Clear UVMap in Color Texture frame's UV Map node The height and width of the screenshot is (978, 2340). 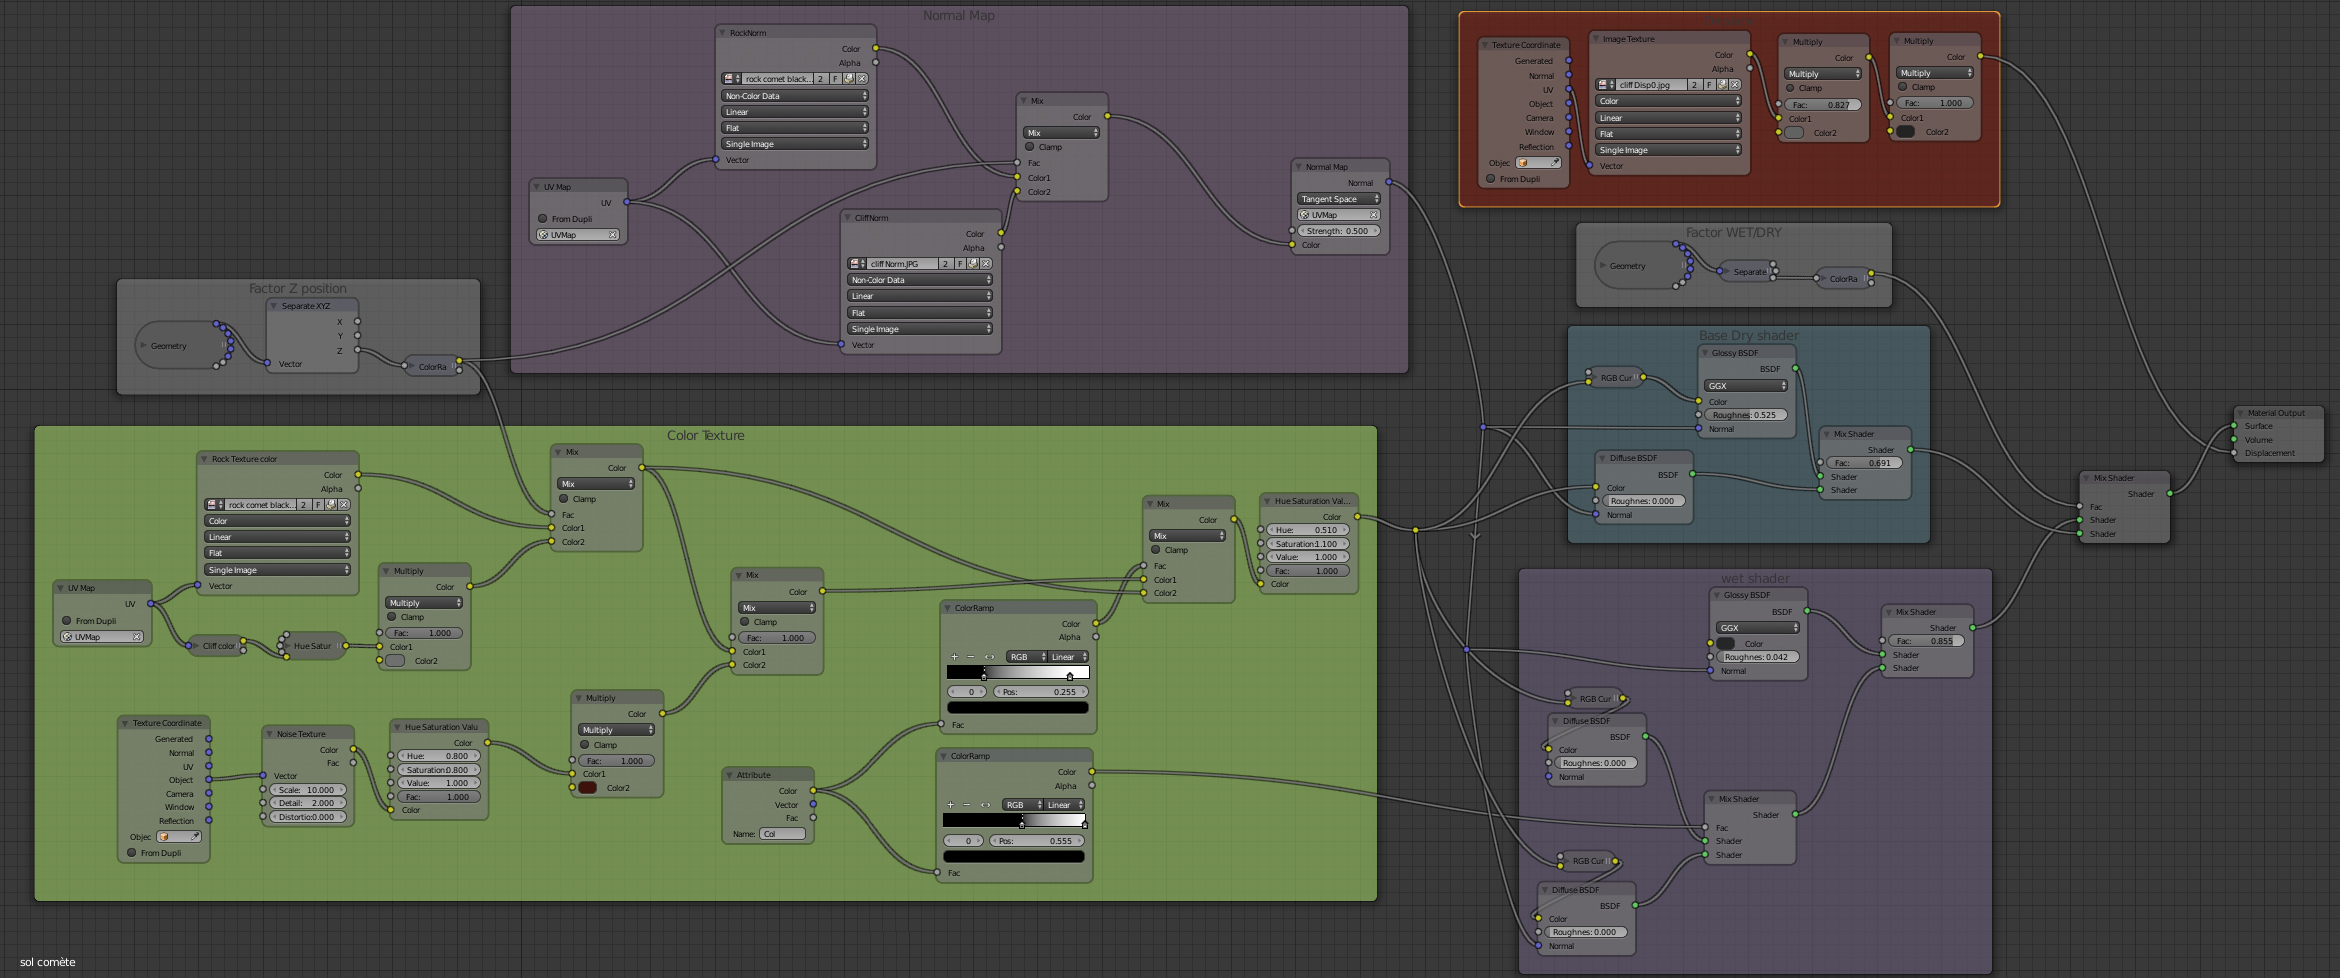(137, 637)
